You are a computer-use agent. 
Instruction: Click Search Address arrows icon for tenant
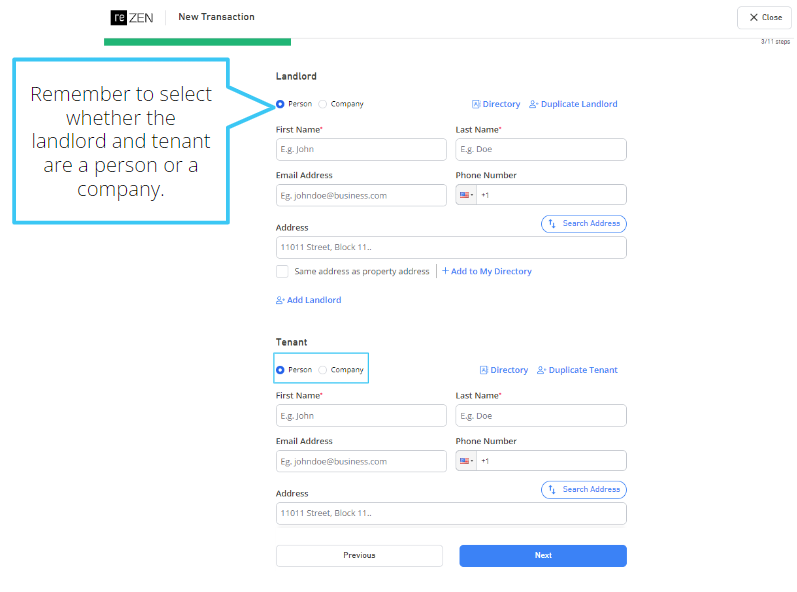(x=552, y=489)
